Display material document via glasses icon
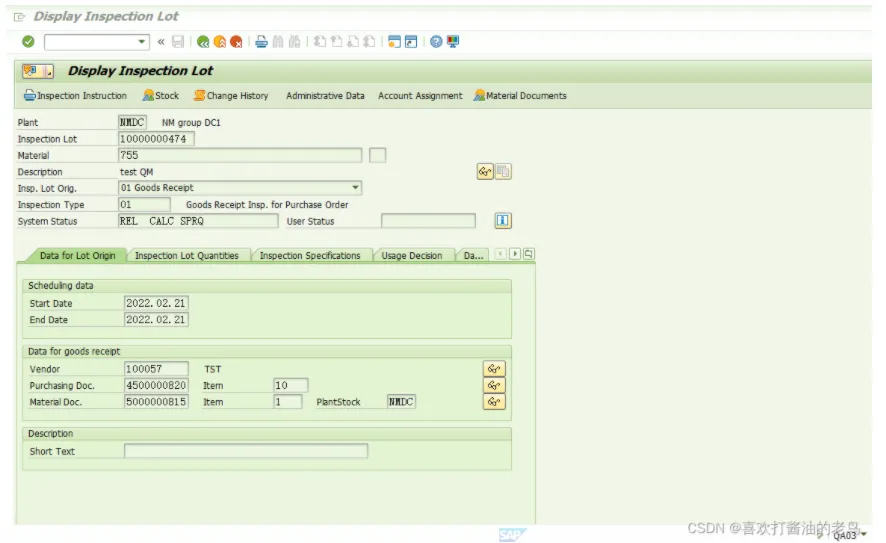886x543 pixels. click(x=494, y=401)
